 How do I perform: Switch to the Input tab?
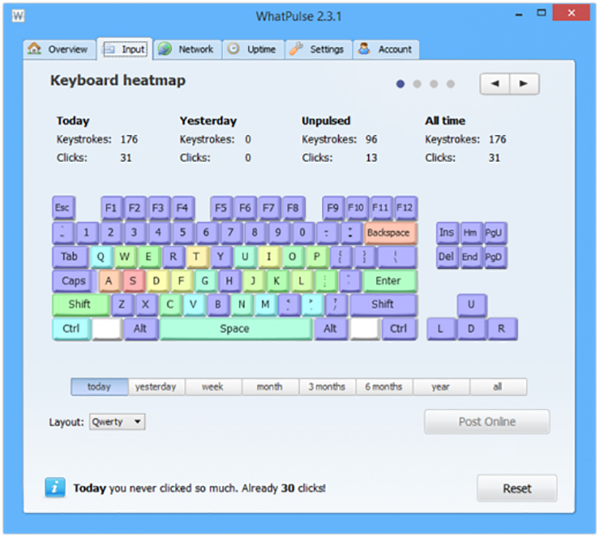(125, 49)
